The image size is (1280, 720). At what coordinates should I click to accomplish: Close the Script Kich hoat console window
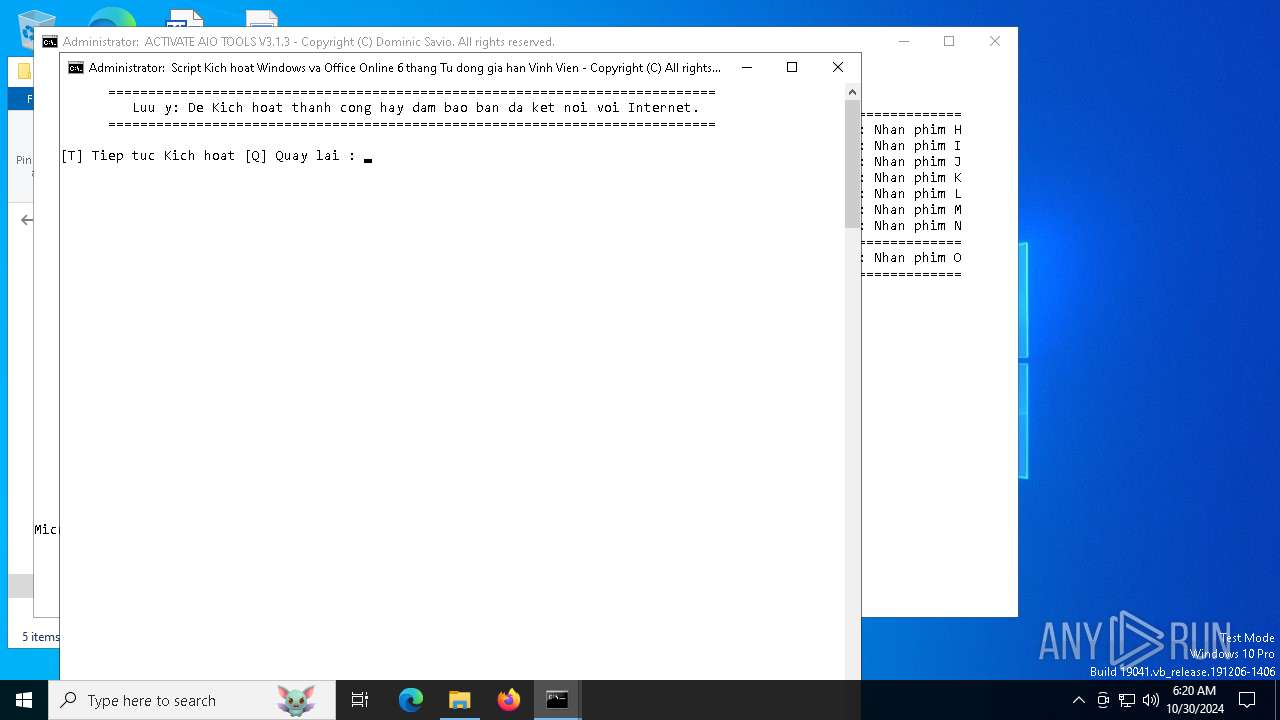(838, 67)
